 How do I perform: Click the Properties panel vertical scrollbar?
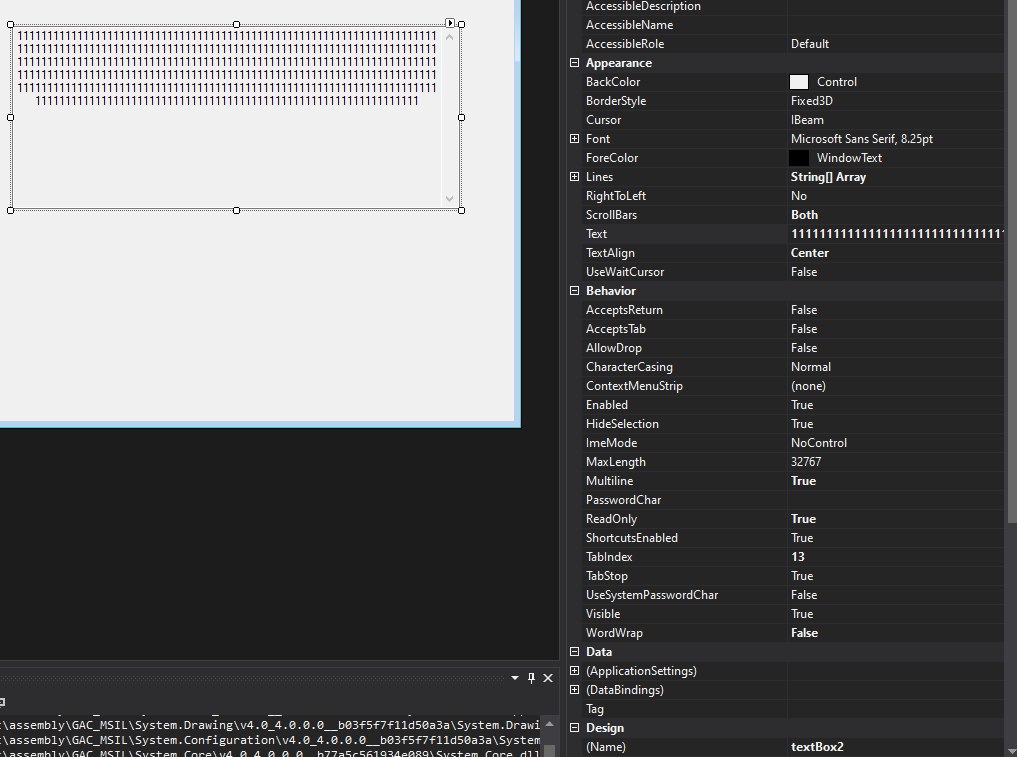click(x=1011, y=259)
